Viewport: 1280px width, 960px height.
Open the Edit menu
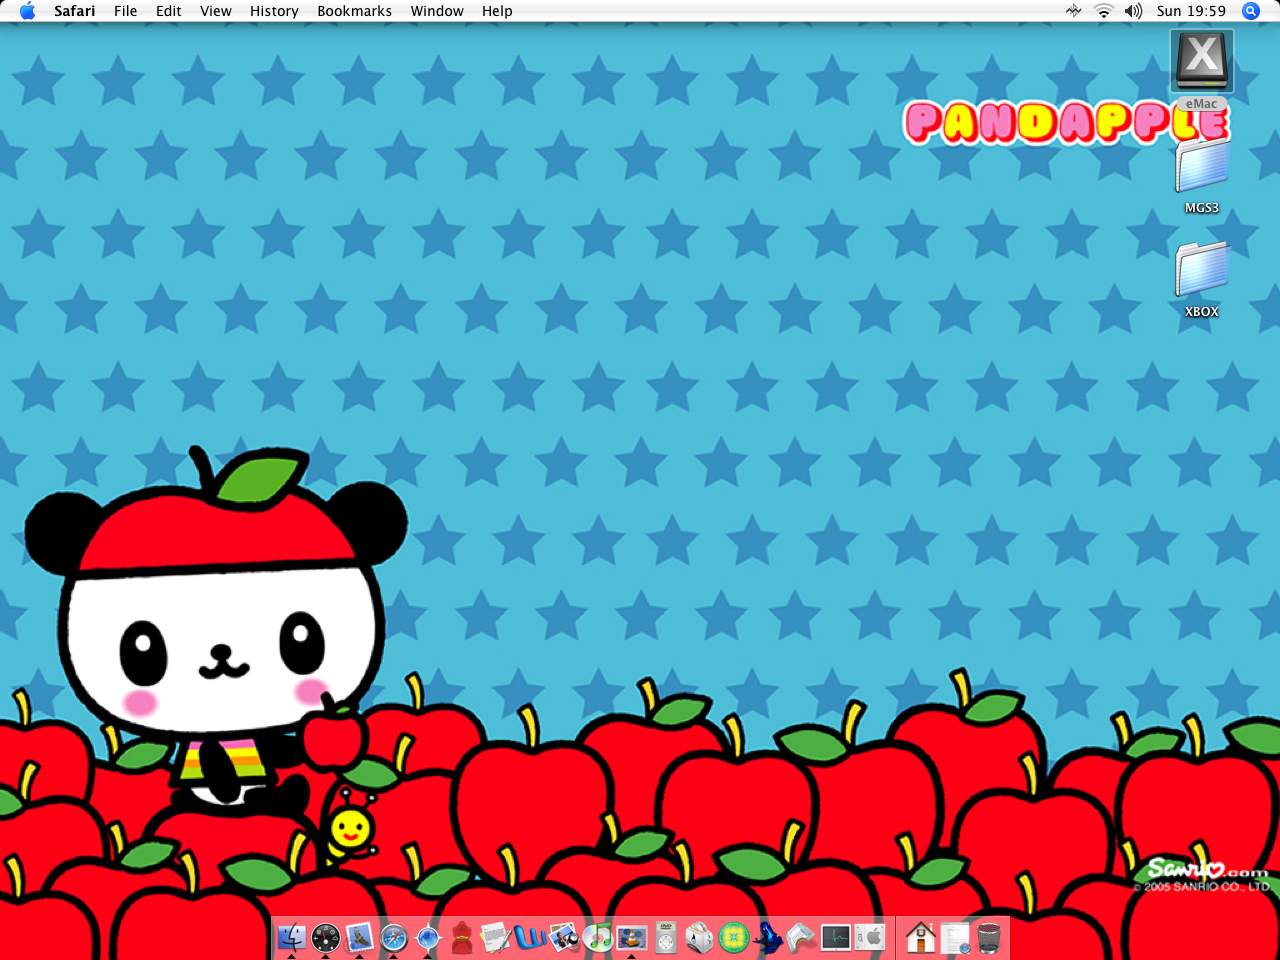(169, 11)
